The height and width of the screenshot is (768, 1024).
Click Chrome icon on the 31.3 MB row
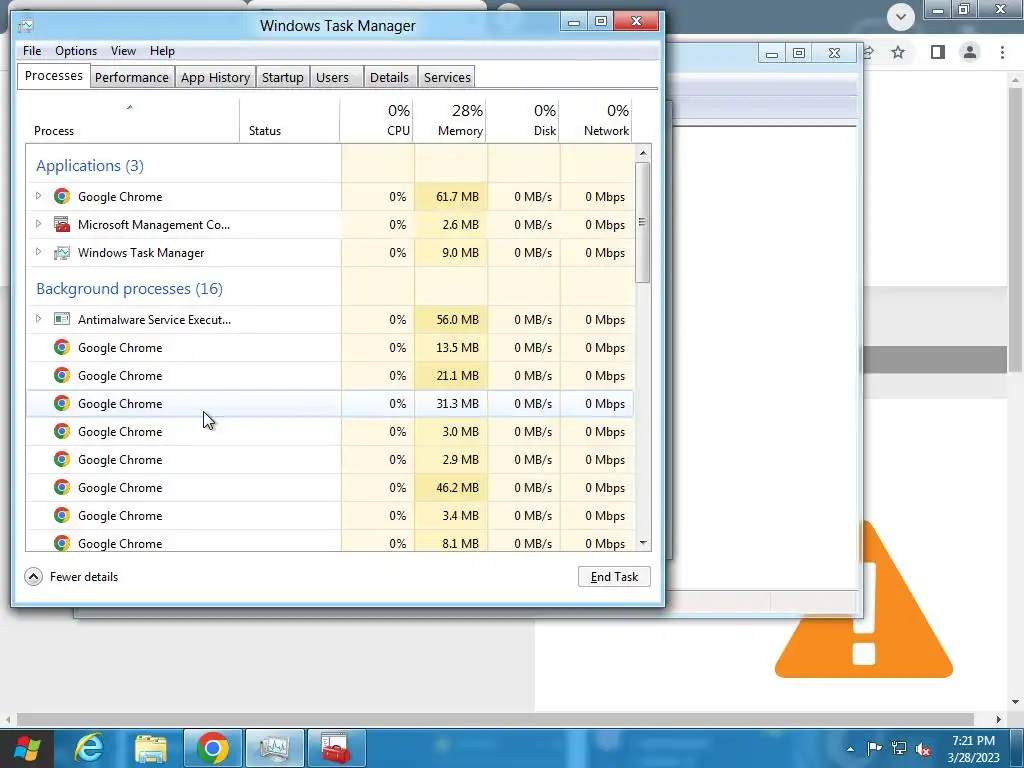click(x=62, y=403)
